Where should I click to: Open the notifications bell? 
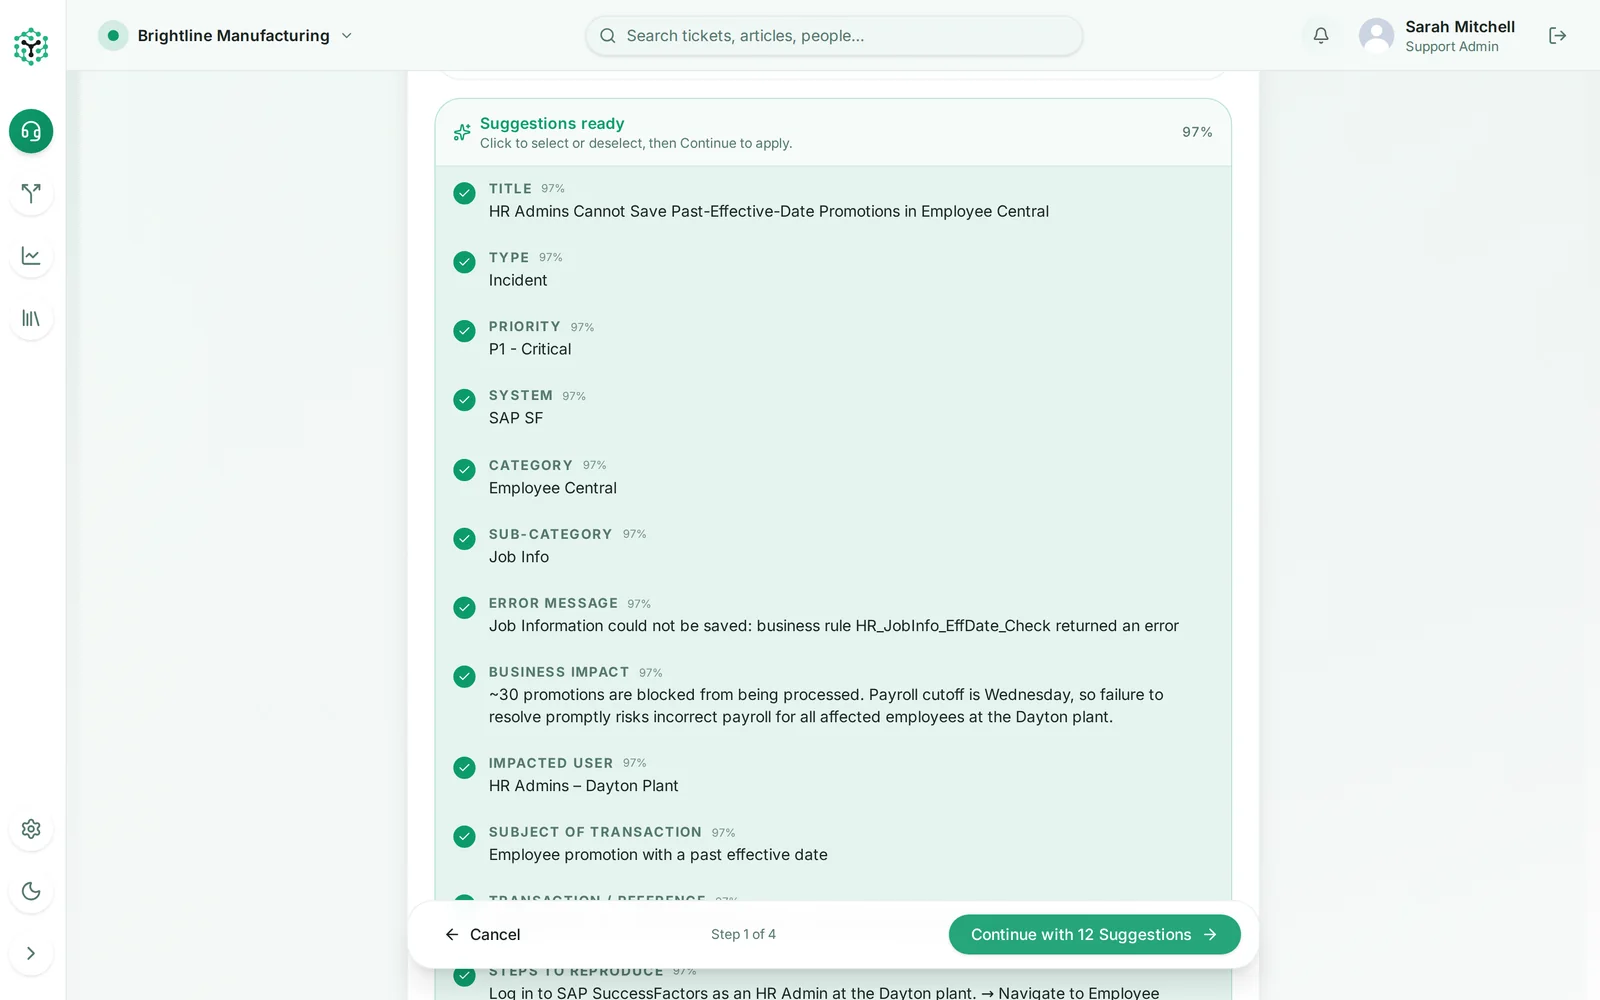pyautogui.click(x=1321, y=36)
